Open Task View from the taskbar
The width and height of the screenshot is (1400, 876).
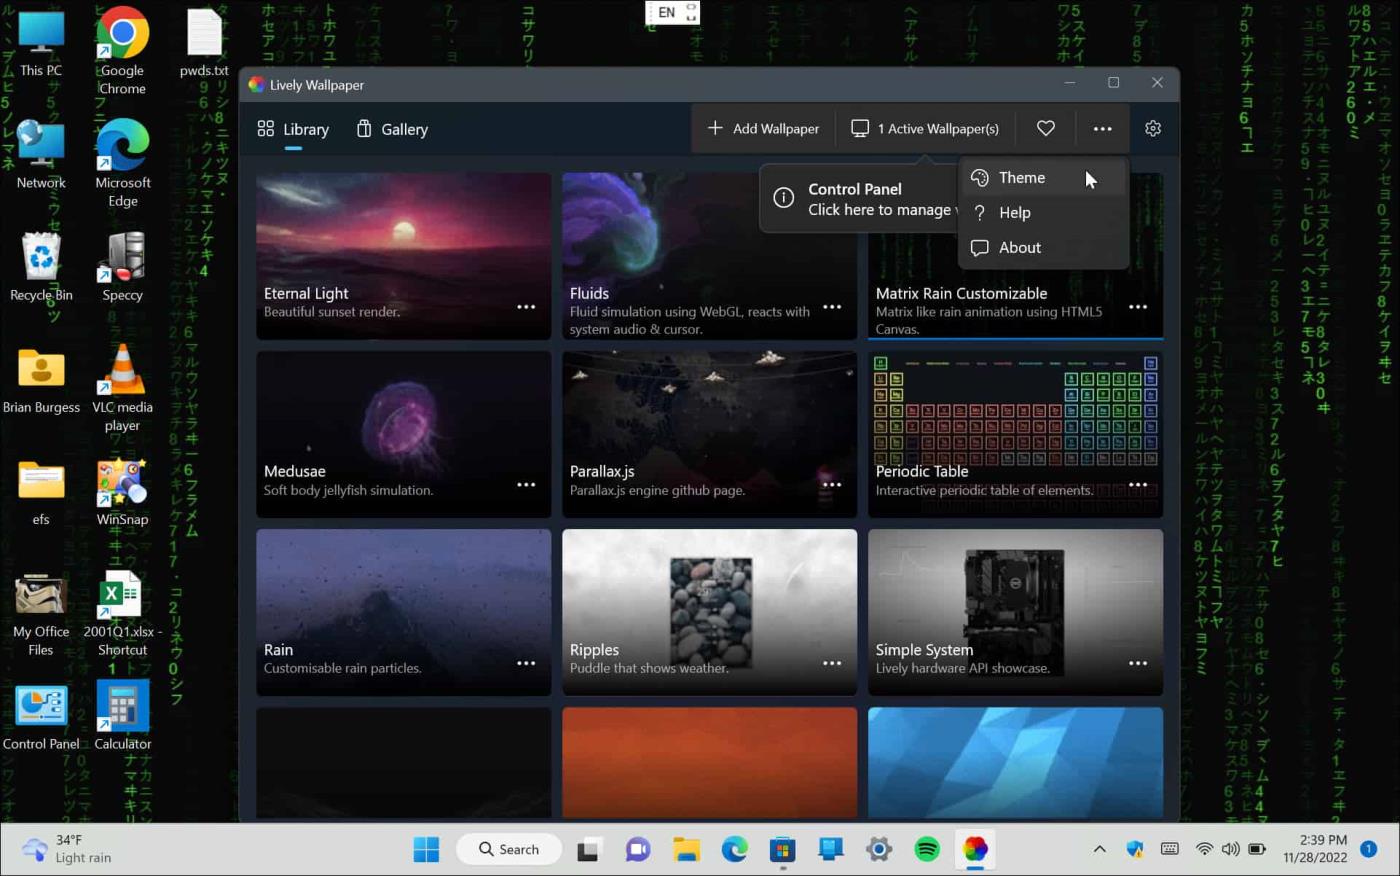pos(588,850)
